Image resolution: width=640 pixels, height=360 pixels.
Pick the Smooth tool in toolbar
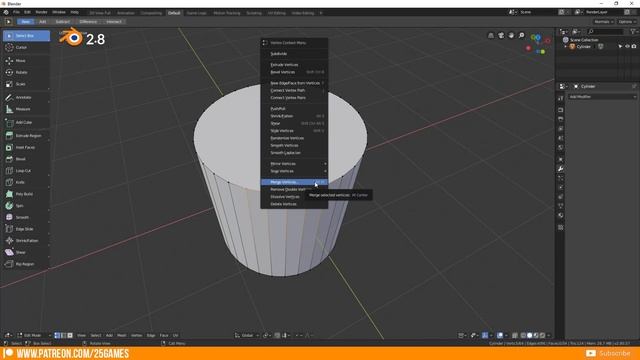pyautogui.click(x=27, y=218)
